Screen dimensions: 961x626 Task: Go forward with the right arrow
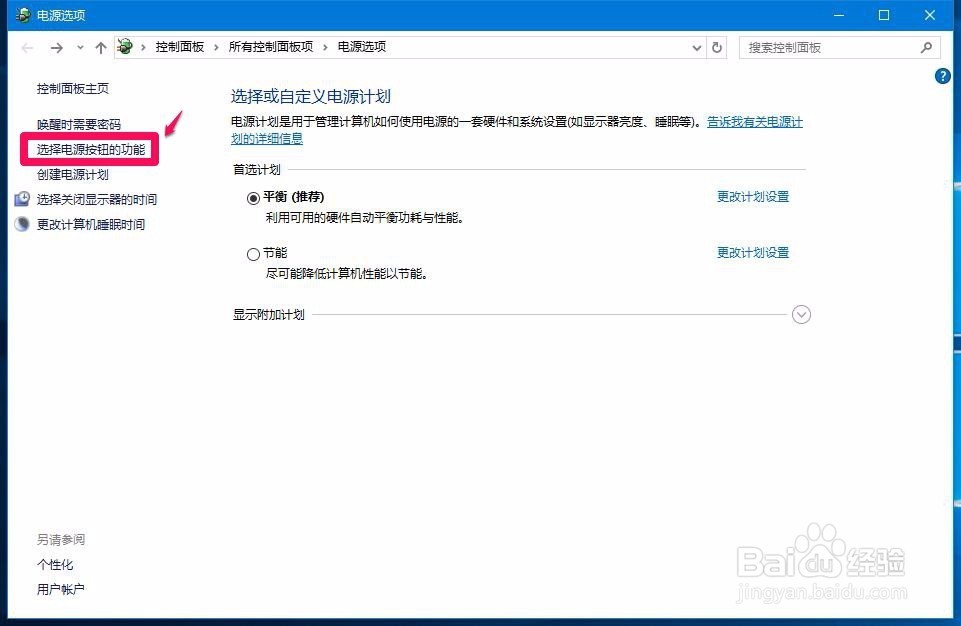(56, 48)
